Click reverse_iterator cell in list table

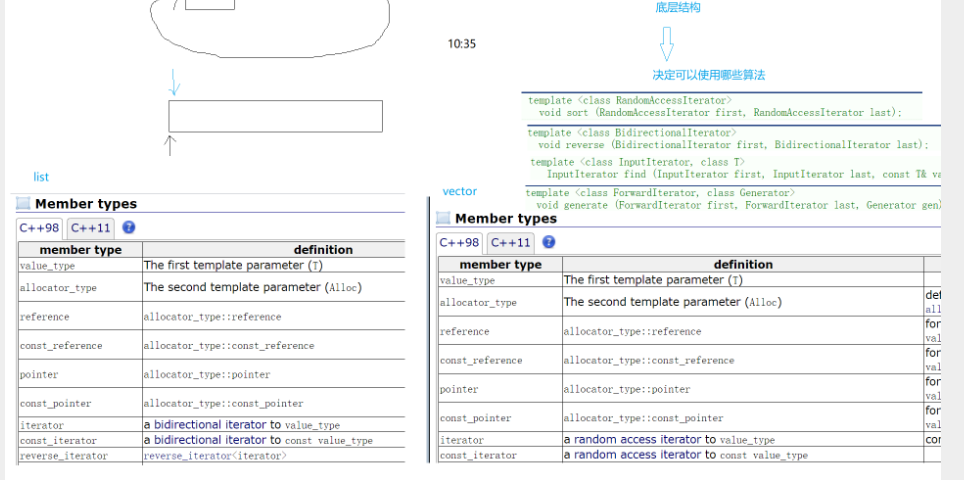81,455
